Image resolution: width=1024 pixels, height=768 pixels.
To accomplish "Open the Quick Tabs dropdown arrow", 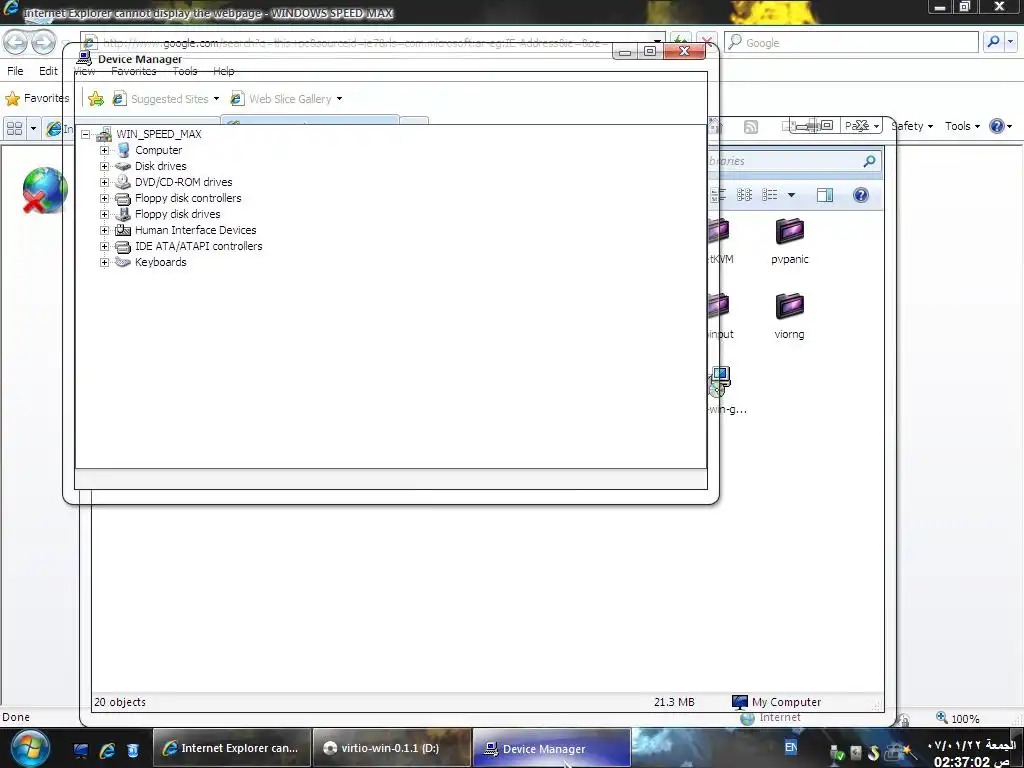I will tap(33, 128).
